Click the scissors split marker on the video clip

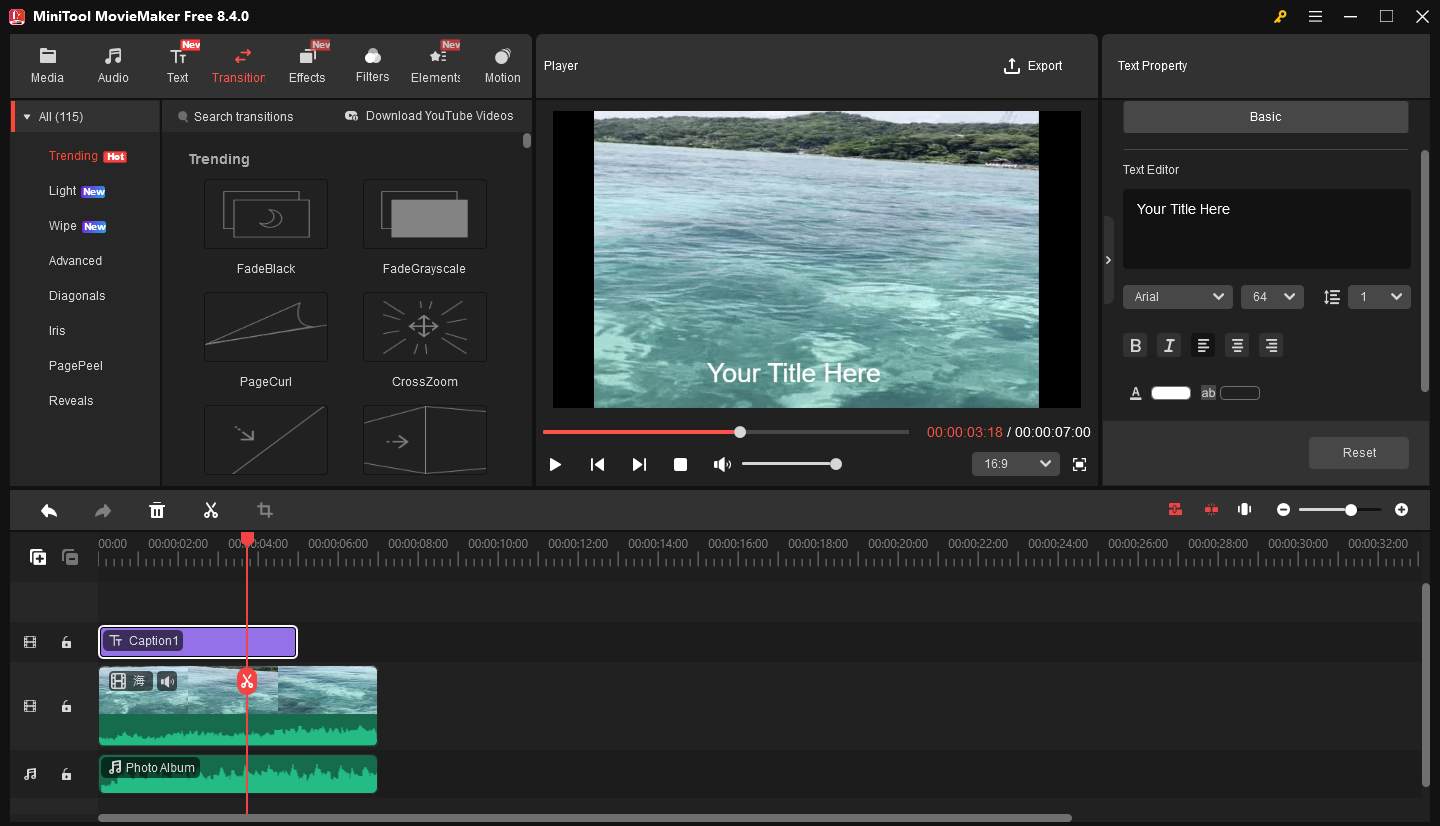click(247, 681)
